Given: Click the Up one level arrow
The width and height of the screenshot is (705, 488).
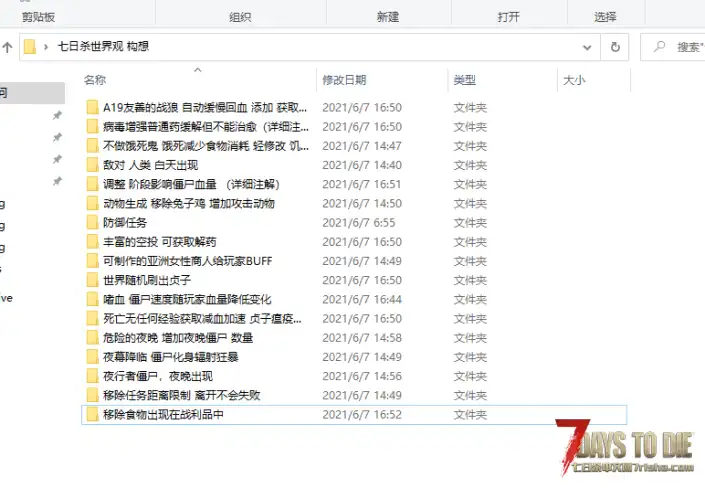Looking at the screenshot, I should [x=6, y=47].
